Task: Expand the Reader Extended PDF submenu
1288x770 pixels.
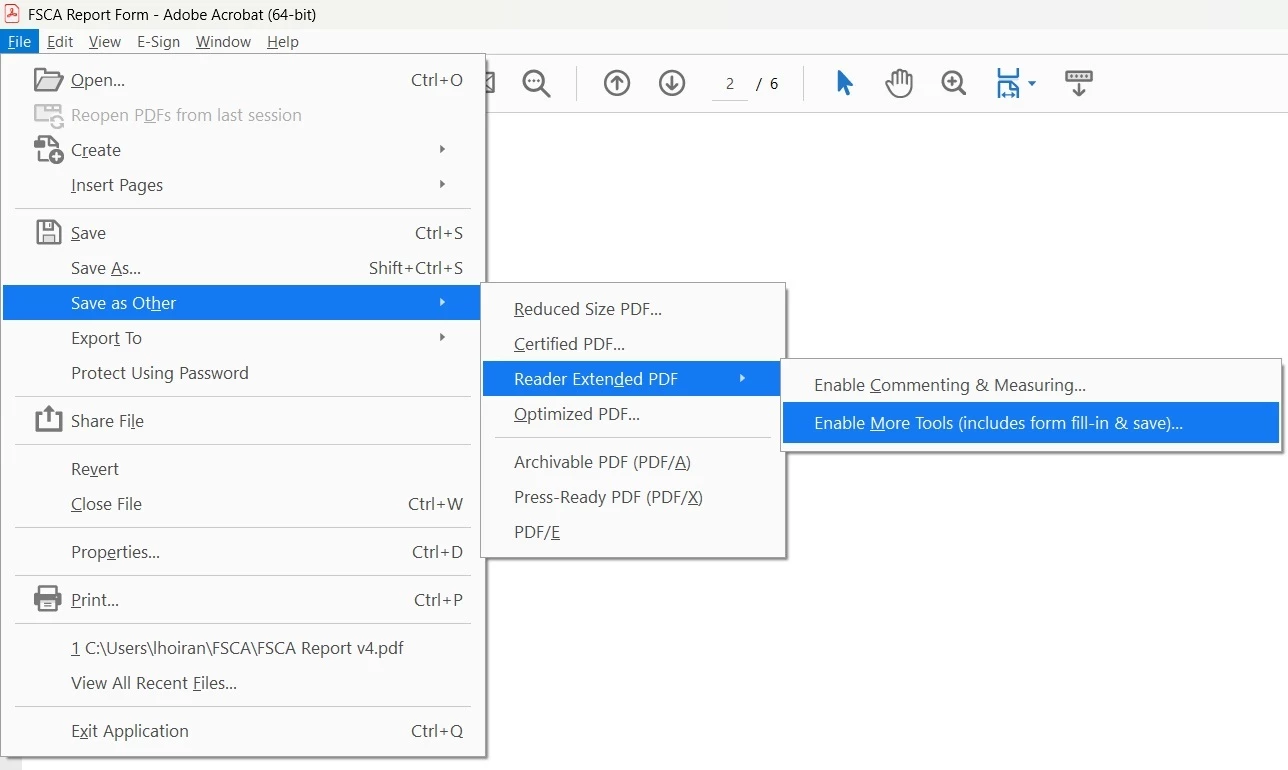Action: (632, 379)
